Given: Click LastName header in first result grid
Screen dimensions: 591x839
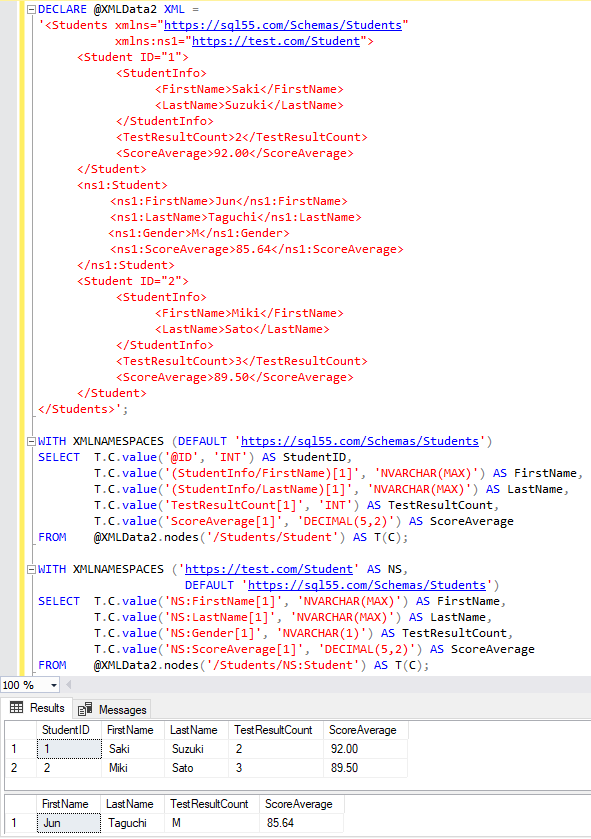Looking at the screenshot, I should (x=196, y=730).
